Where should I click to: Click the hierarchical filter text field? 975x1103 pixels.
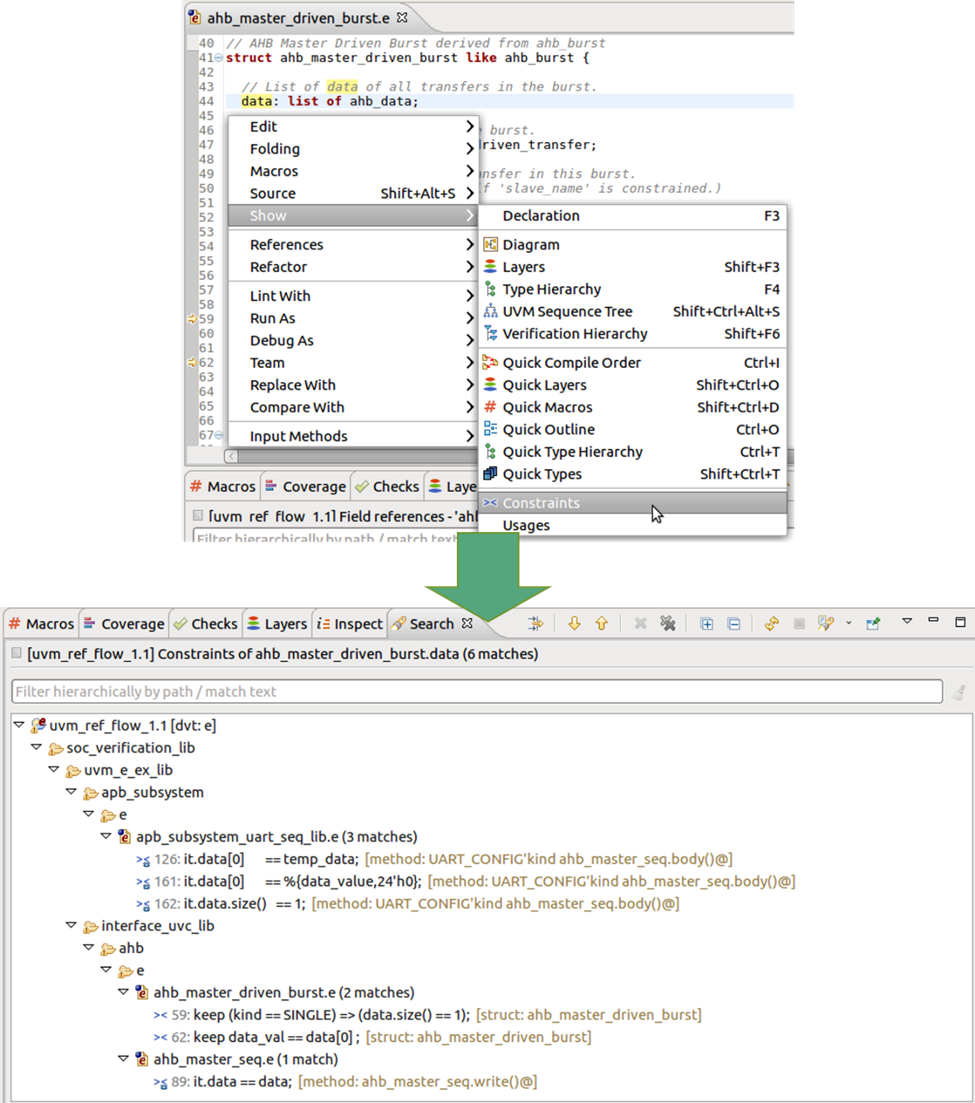477,691
